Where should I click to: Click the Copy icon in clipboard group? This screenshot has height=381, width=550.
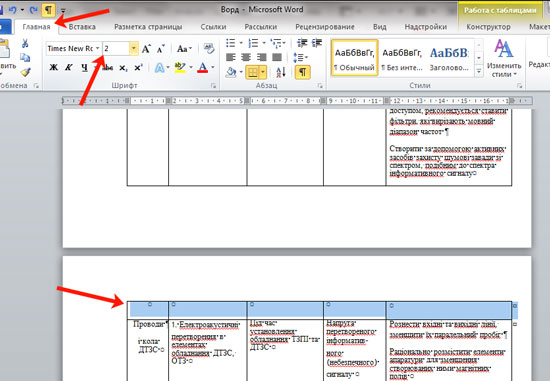coord(25,58)
